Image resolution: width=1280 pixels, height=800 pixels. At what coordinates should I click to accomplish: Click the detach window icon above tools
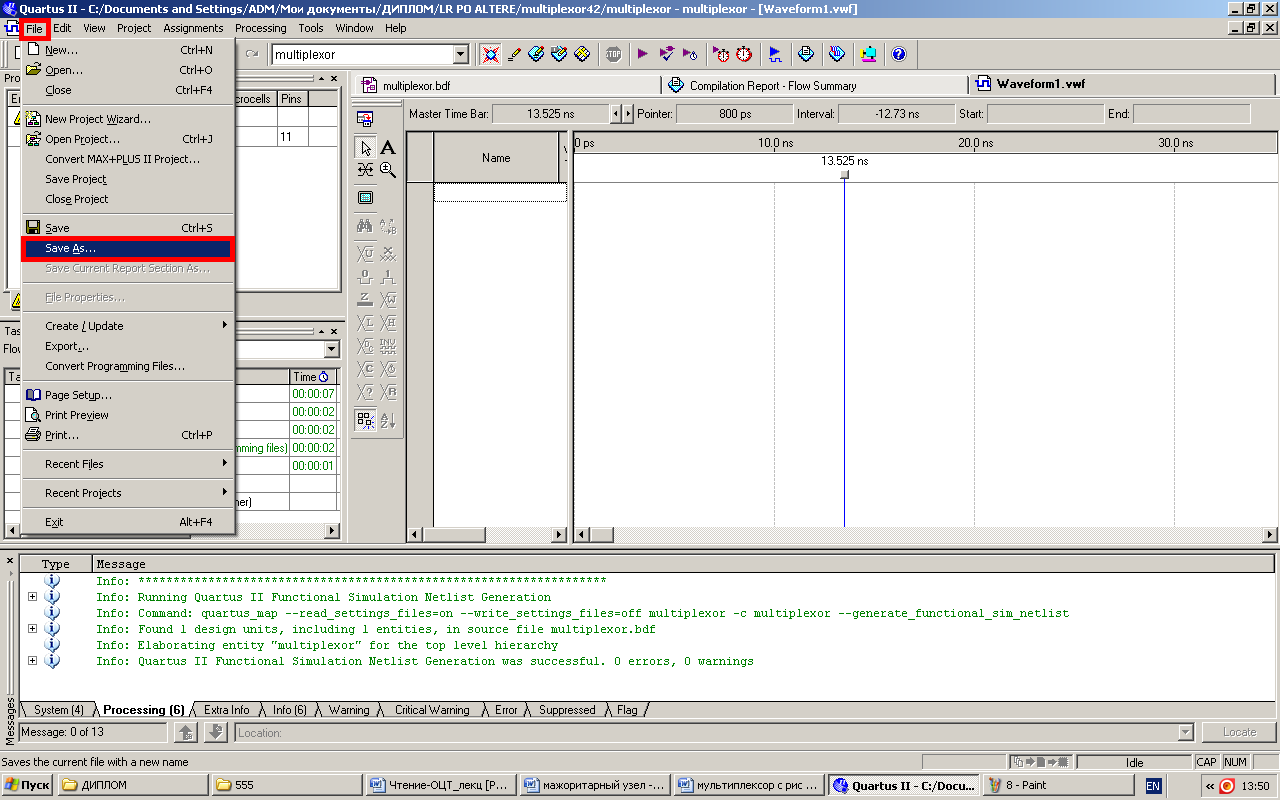(x=365, y=118)
